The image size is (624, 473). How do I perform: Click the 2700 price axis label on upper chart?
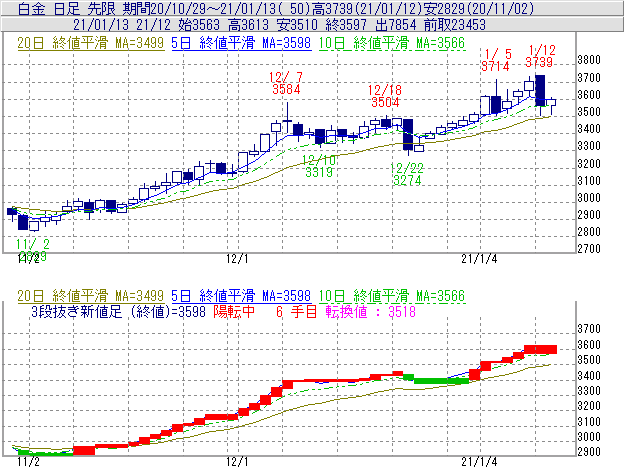point(589,249)
